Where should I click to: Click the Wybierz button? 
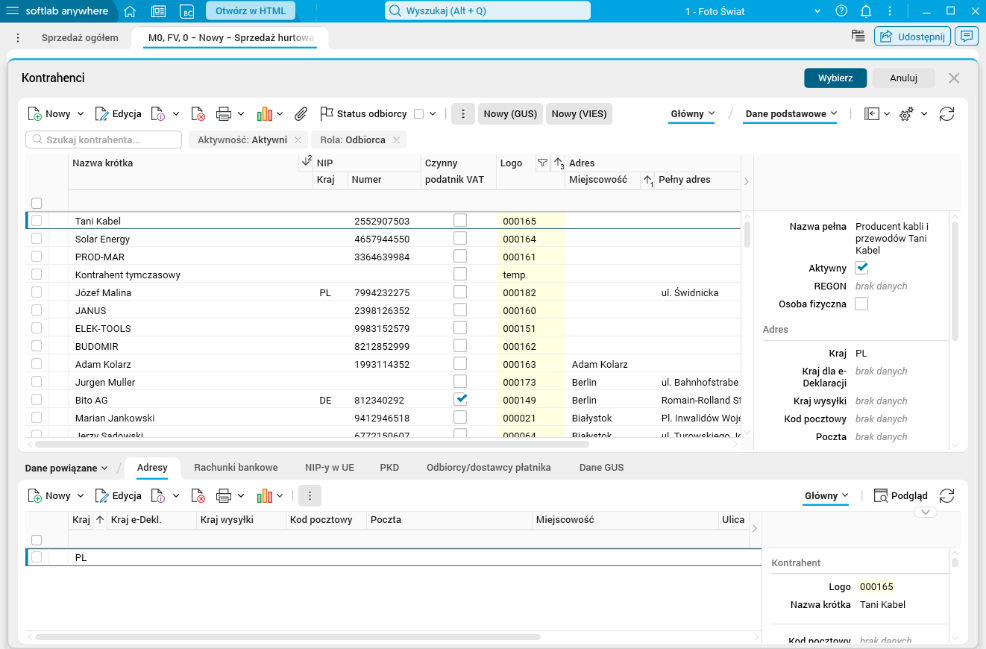pos(835,78)
